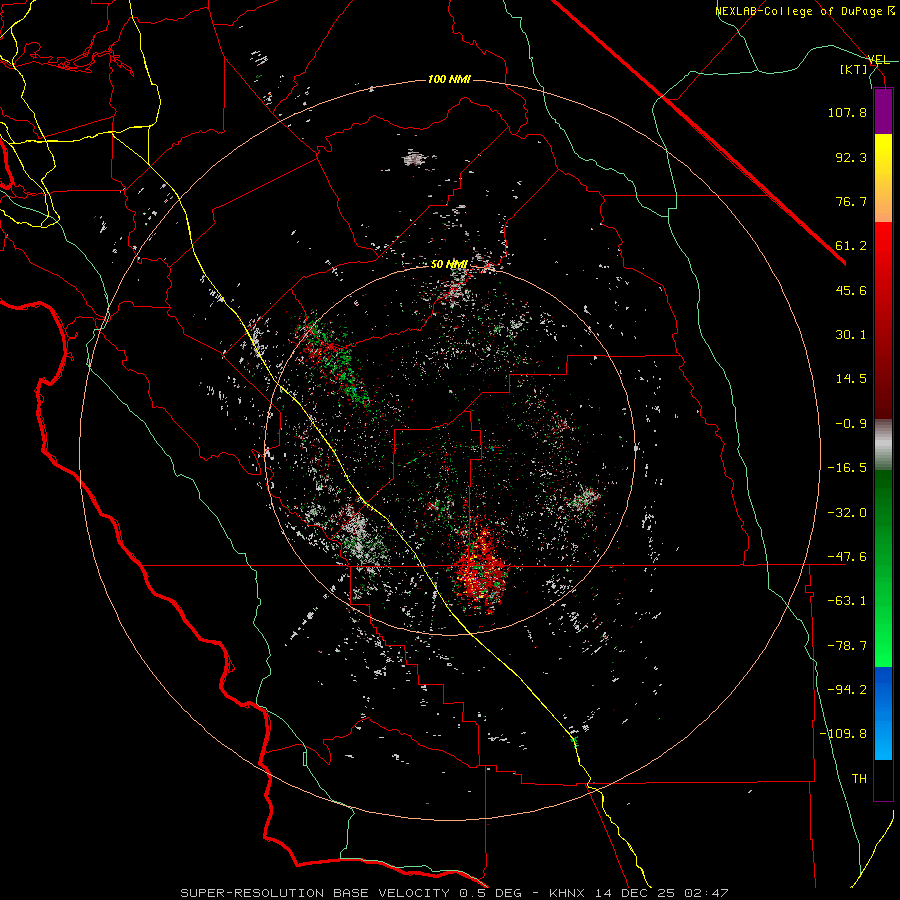Image resolution: width=900 pixels, height=900 pixels.
Task: Click the 107.8 value on the velocity scale
Action: [847, 112]
